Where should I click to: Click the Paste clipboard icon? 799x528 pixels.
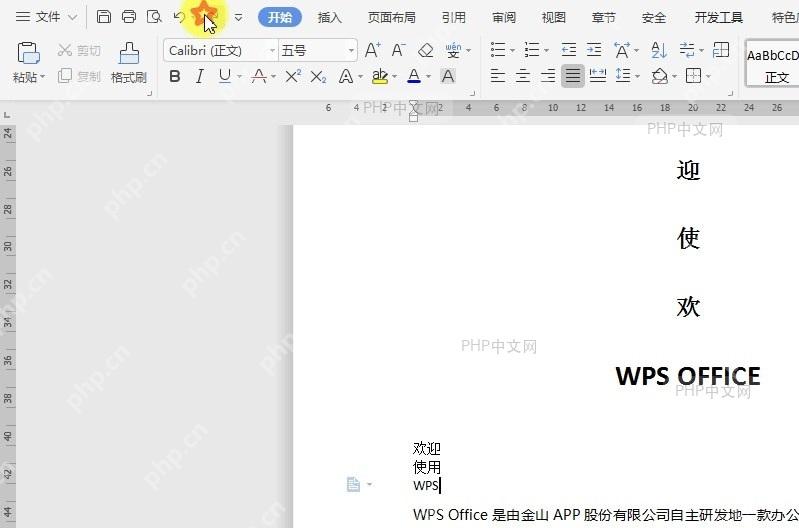tap(28, 53)
